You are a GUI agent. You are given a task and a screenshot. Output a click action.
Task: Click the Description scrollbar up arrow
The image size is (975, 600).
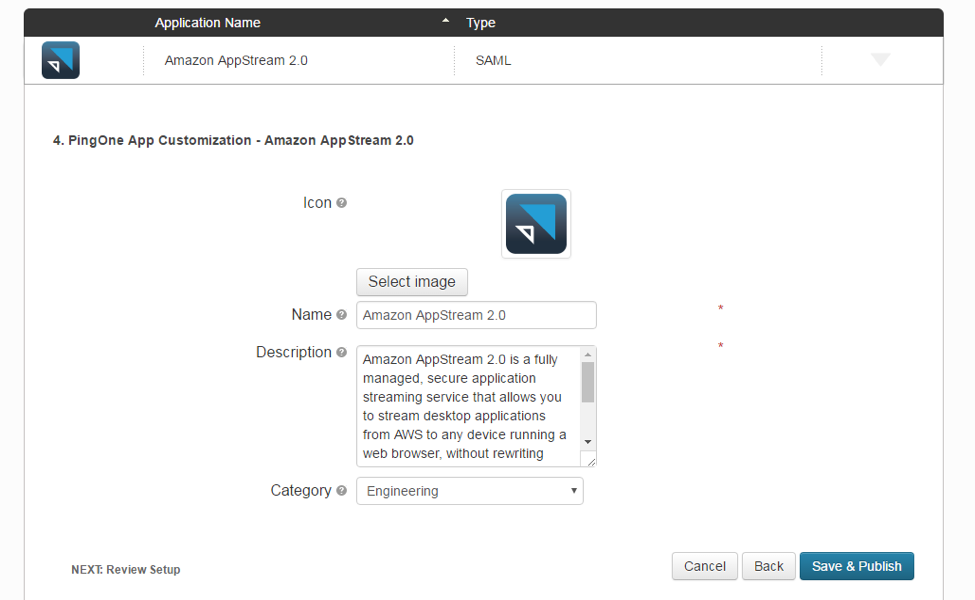[588, 354]
